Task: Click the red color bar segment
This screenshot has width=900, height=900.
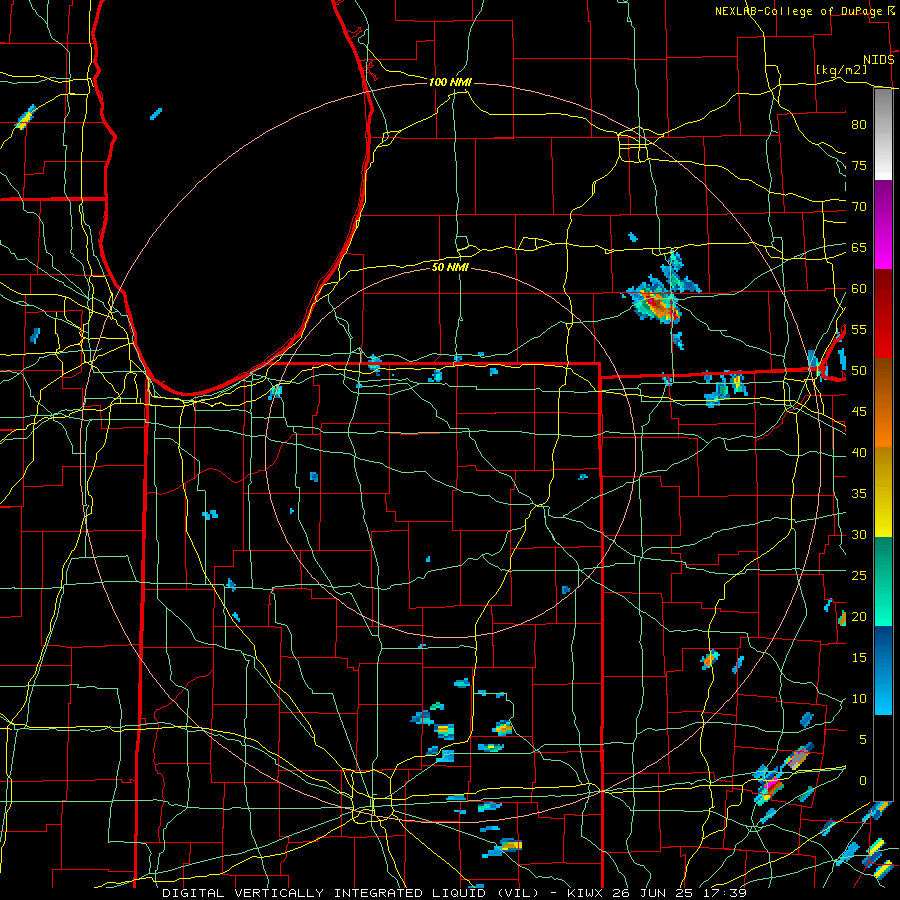Action: pos(883,314)
